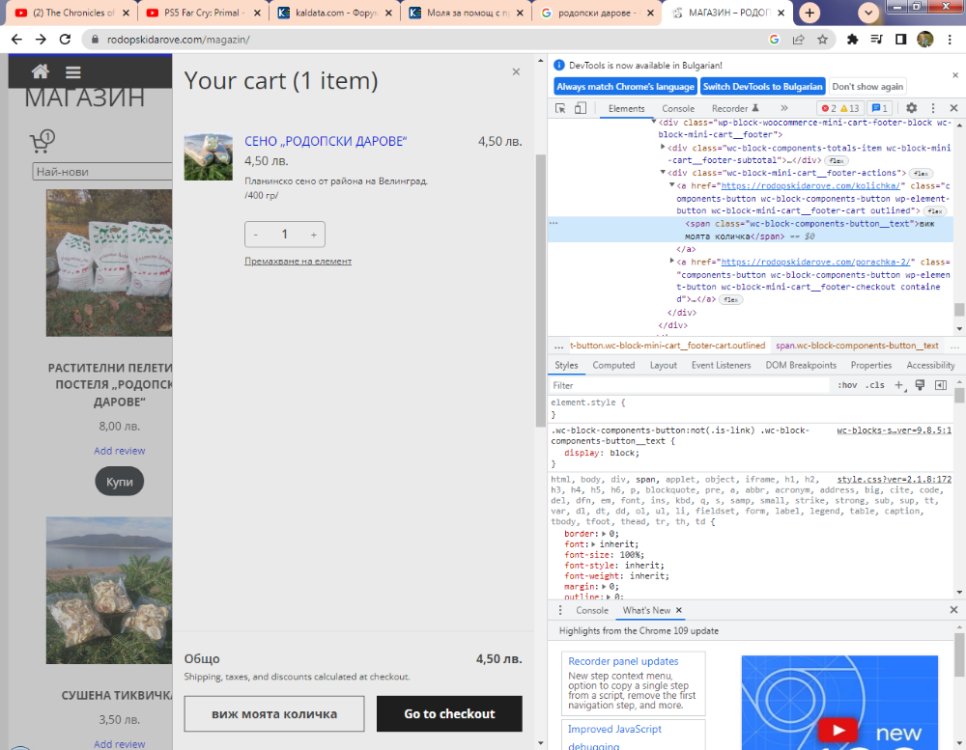Click the issues counter badge
Viewport: 966px width, 750px height.
pos(880,108)
